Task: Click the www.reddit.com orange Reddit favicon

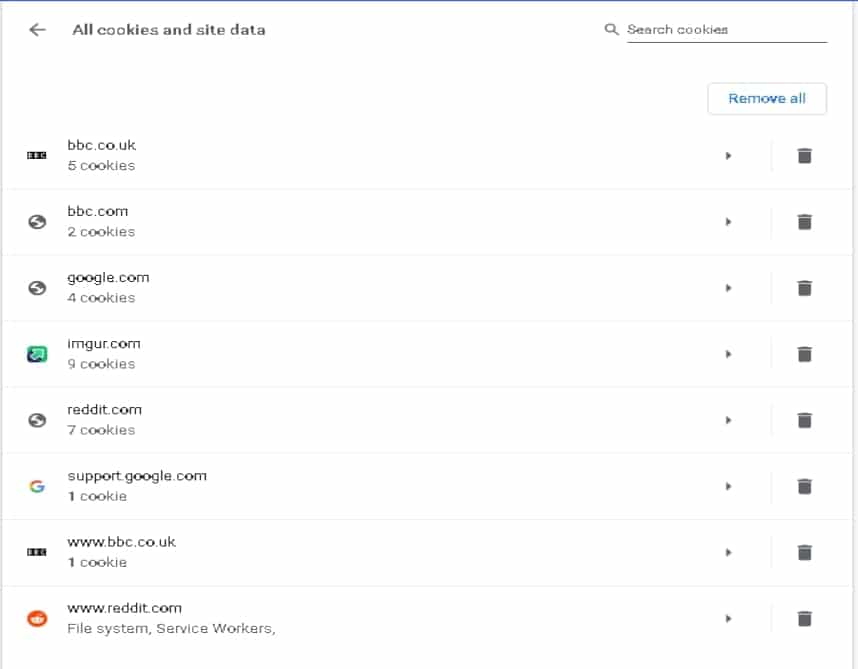Action: [x=37, y=619]
